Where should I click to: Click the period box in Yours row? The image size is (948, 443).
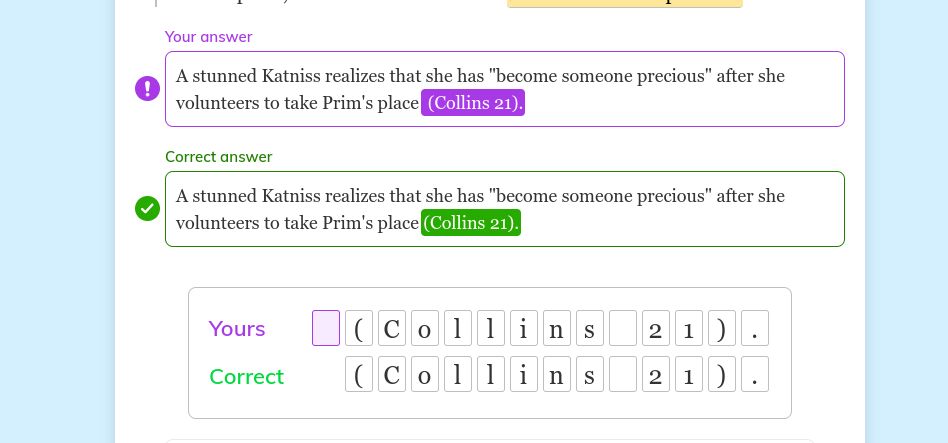click(755, 328)
